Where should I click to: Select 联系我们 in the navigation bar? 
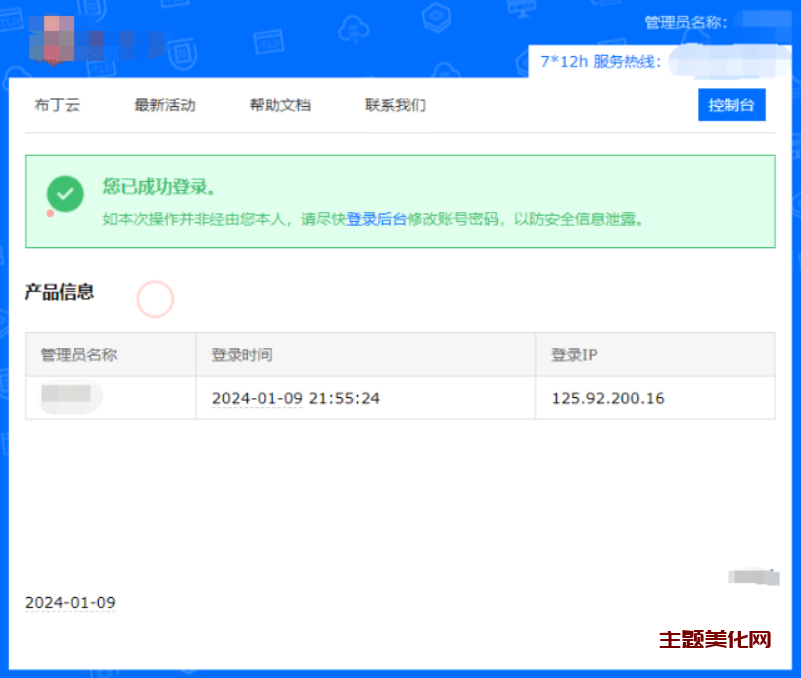coord(395,105)
